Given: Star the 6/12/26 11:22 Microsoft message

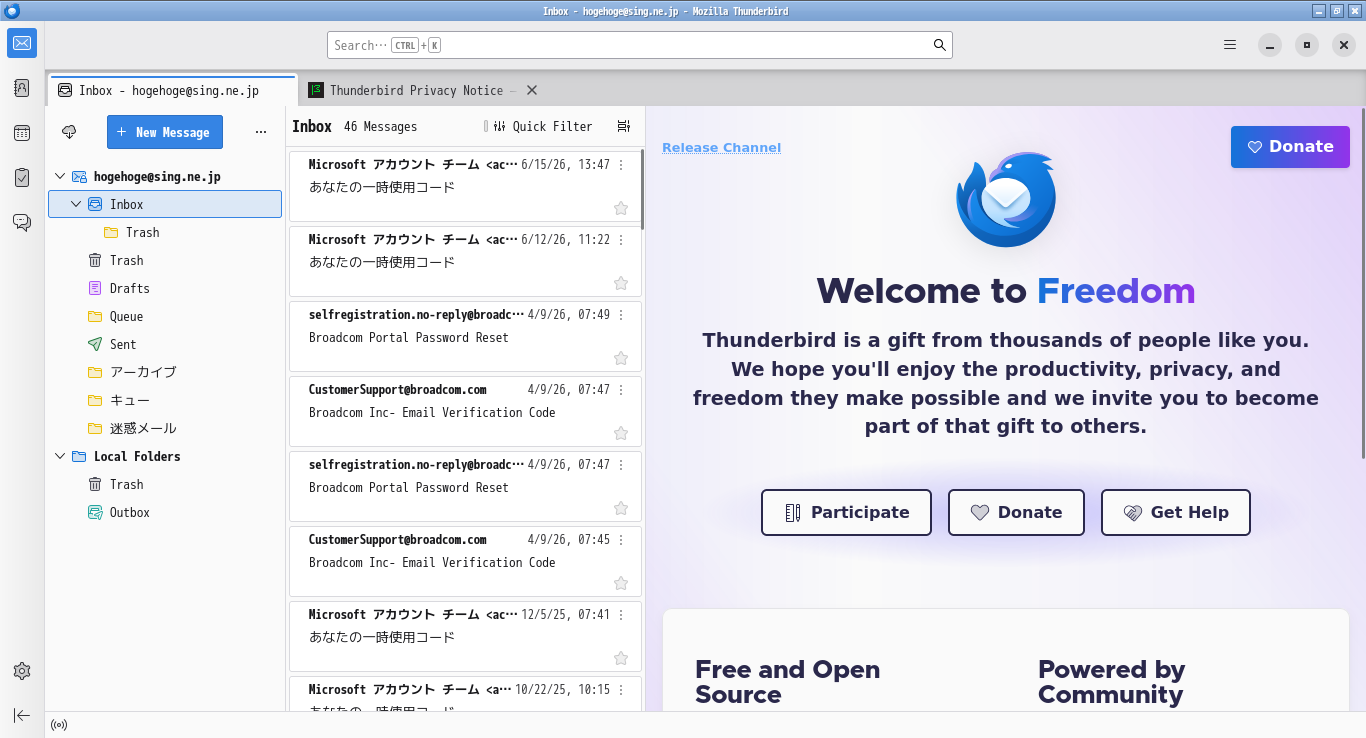Looking at the screenshot, I should click(621, 283).
